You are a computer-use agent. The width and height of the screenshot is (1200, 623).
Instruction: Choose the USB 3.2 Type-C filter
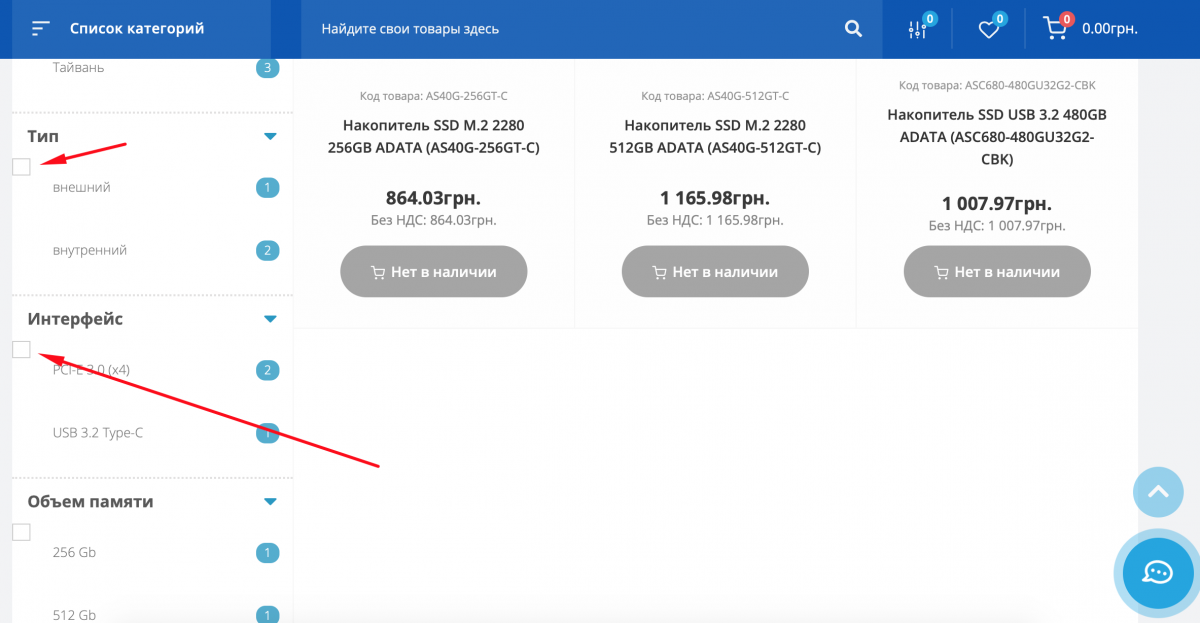pyautogui.click(x=98, y=433)
